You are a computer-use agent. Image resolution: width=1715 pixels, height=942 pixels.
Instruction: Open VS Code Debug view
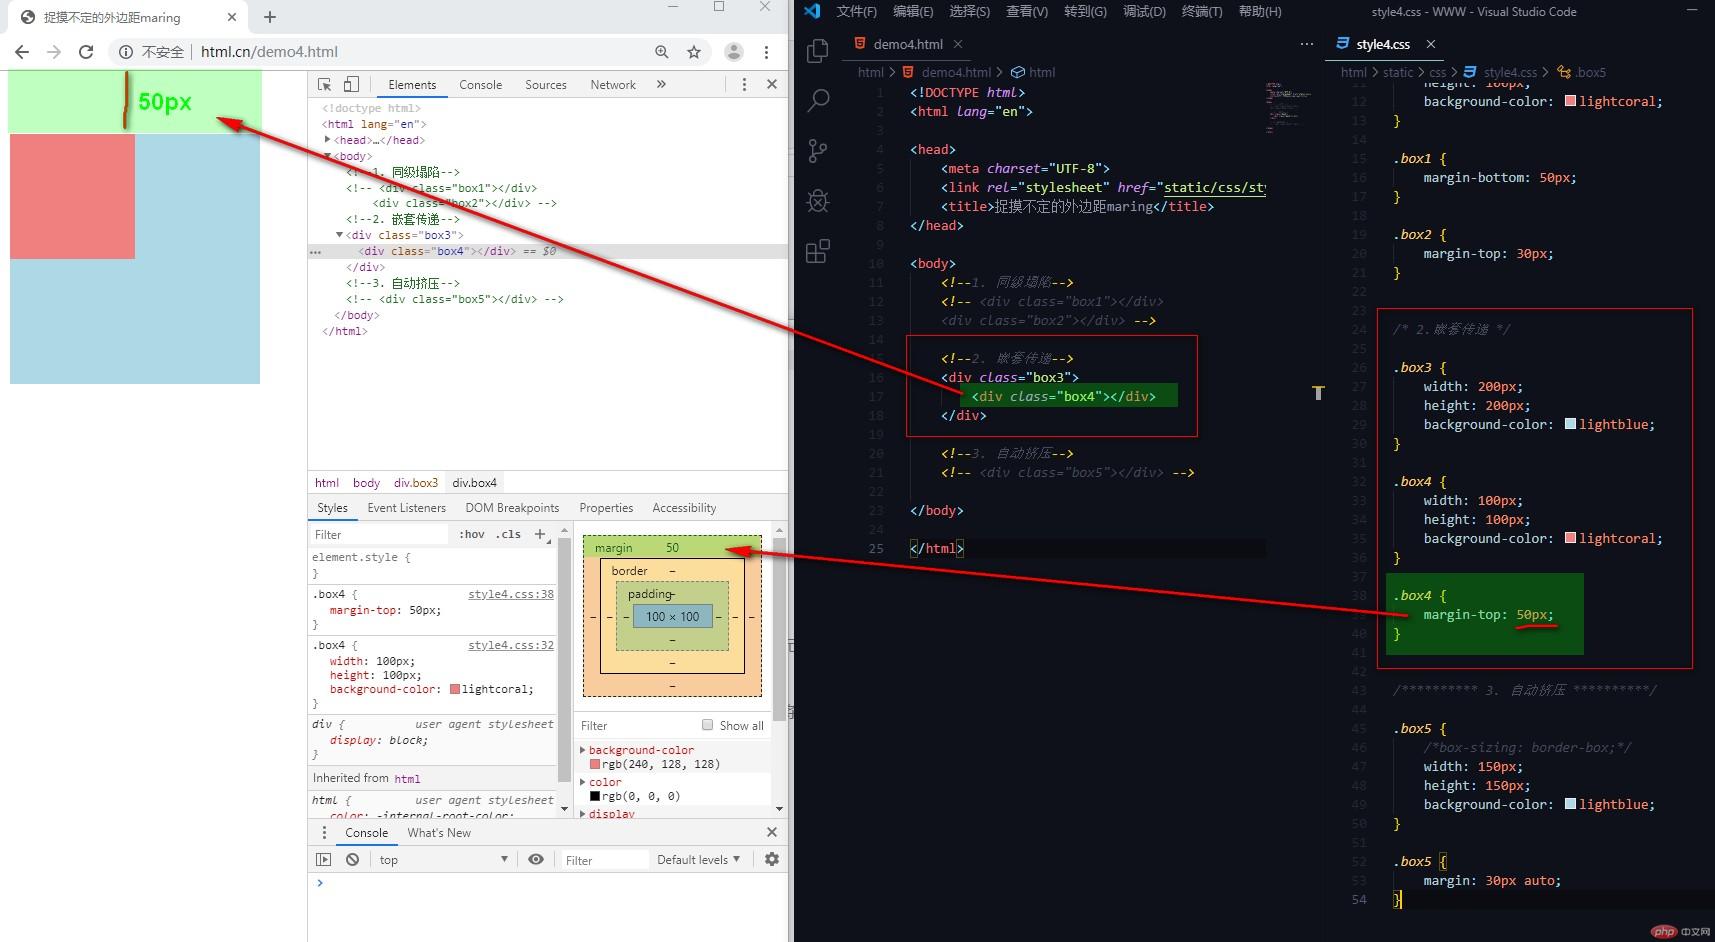pyautogui.click(x=818, y=201)
